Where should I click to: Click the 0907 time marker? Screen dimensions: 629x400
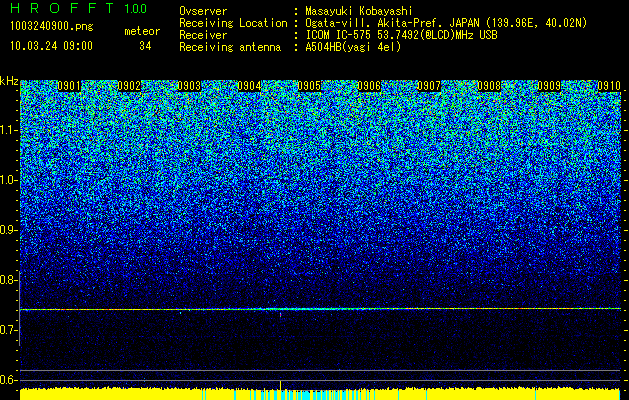(x=429, y=86)
